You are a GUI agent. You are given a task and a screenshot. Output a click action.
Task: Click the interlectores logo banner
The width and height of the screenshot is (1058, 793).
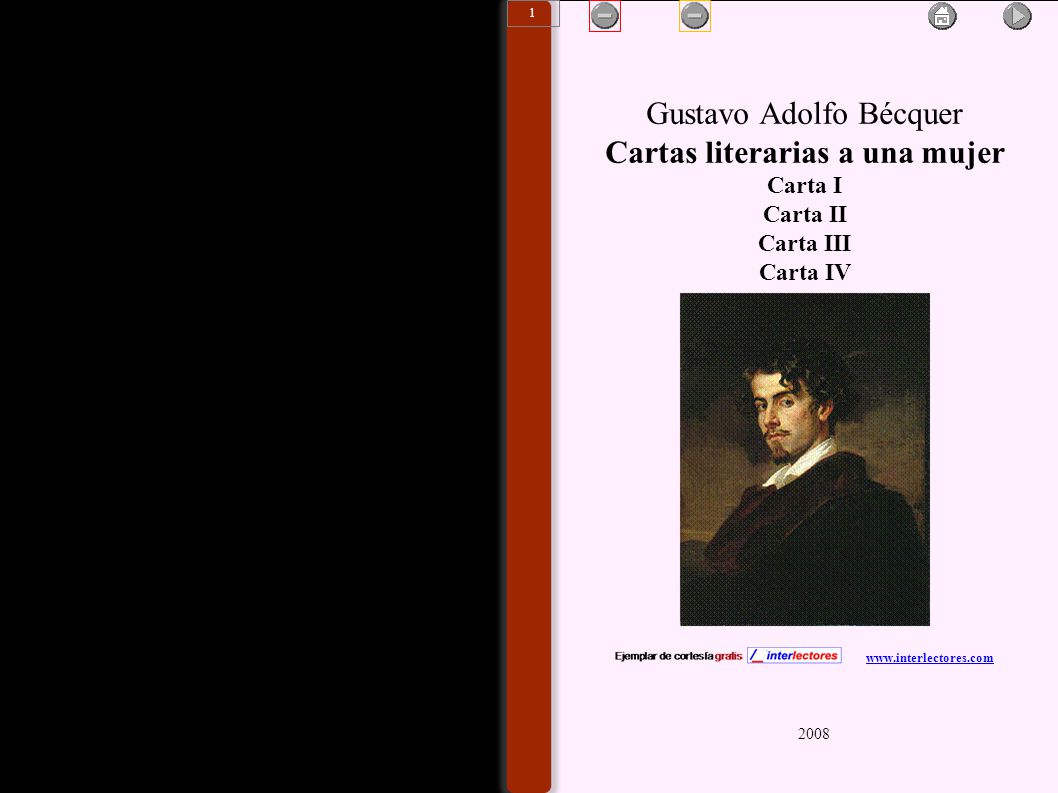click(x=794, y=655)
